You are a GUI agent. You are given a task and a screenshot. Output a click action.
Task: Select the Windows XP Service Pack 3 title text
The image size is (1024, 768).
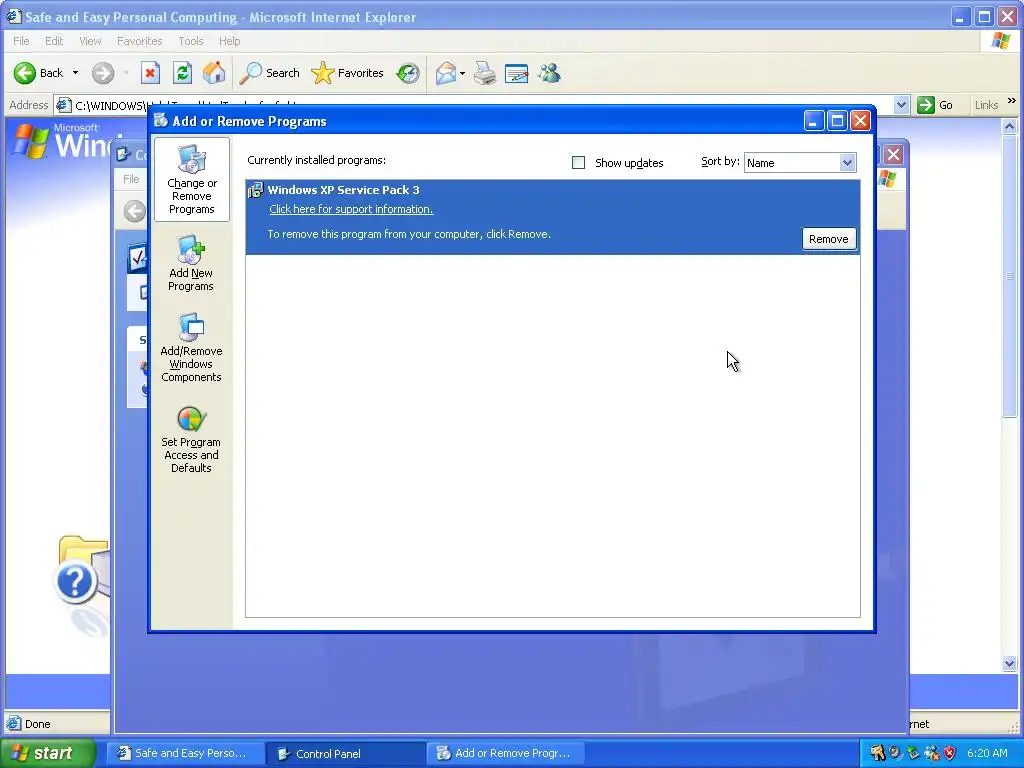[x=344, y=190]
